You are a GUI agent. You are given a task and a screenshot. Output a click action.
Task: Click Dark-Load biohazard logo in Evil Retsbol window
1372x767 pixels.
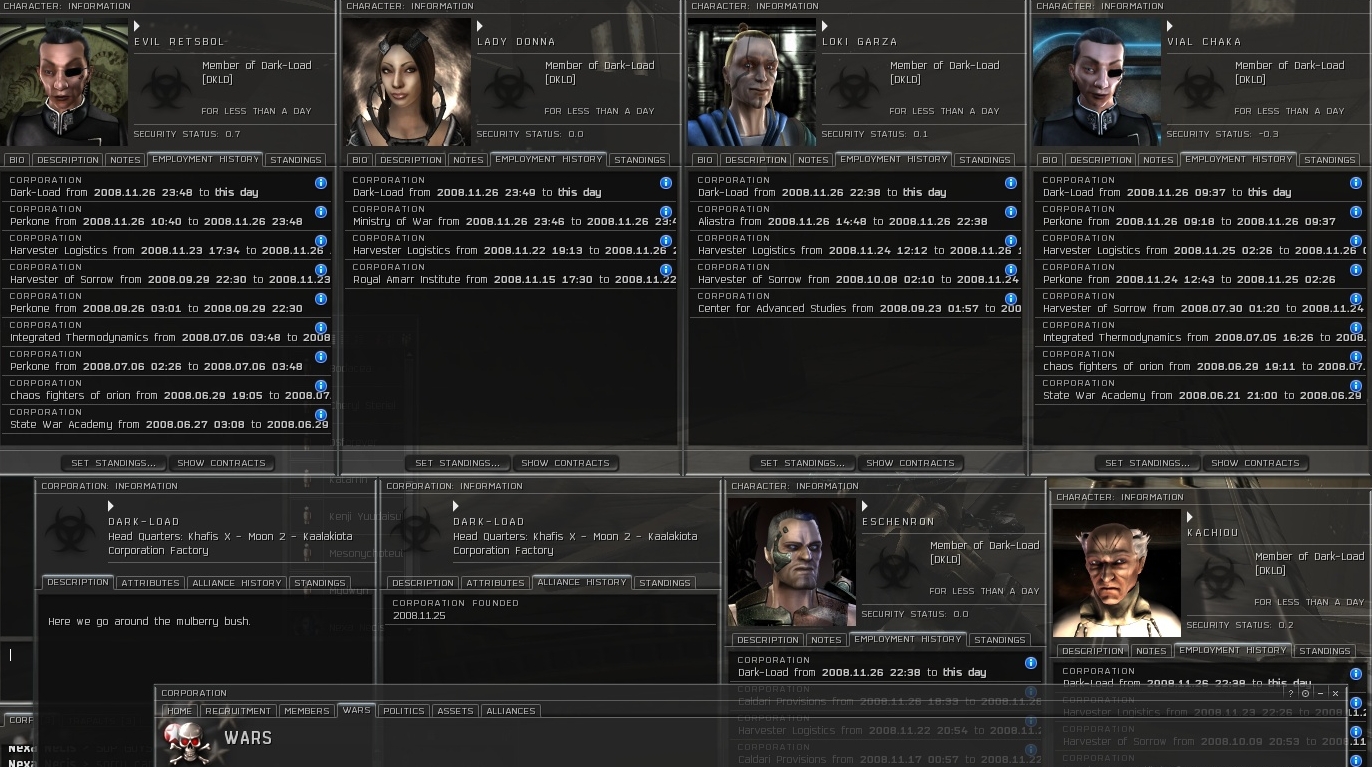[x=166, y=90]
